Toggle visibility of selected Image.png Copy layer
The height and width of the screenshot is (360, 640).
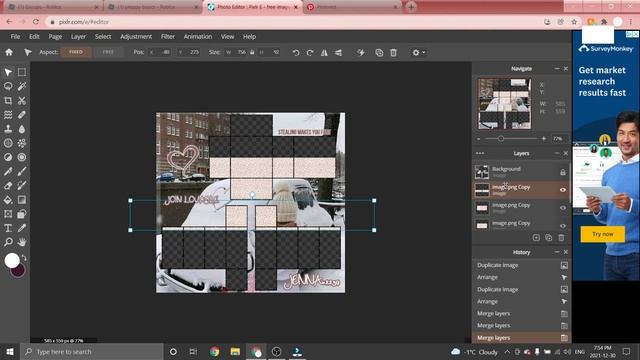563,190
